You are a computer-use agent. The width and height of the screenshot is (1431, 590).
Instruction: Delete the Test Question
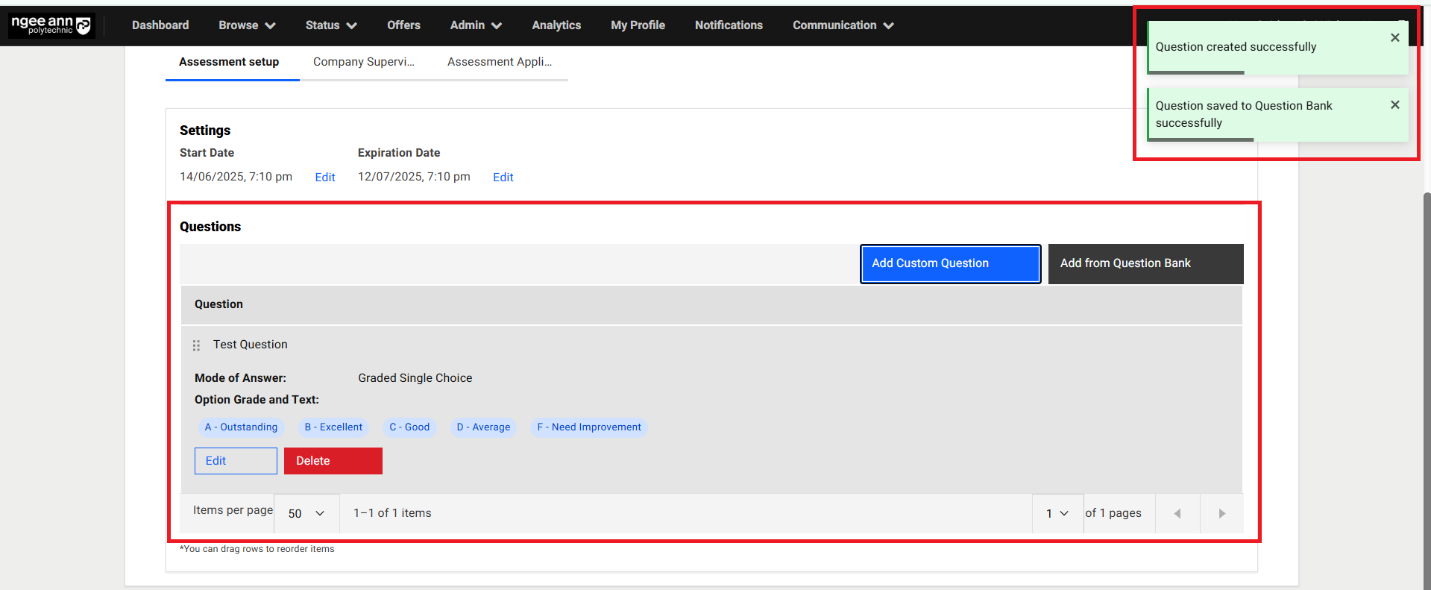pyautogui.click(x=332, y=461)
